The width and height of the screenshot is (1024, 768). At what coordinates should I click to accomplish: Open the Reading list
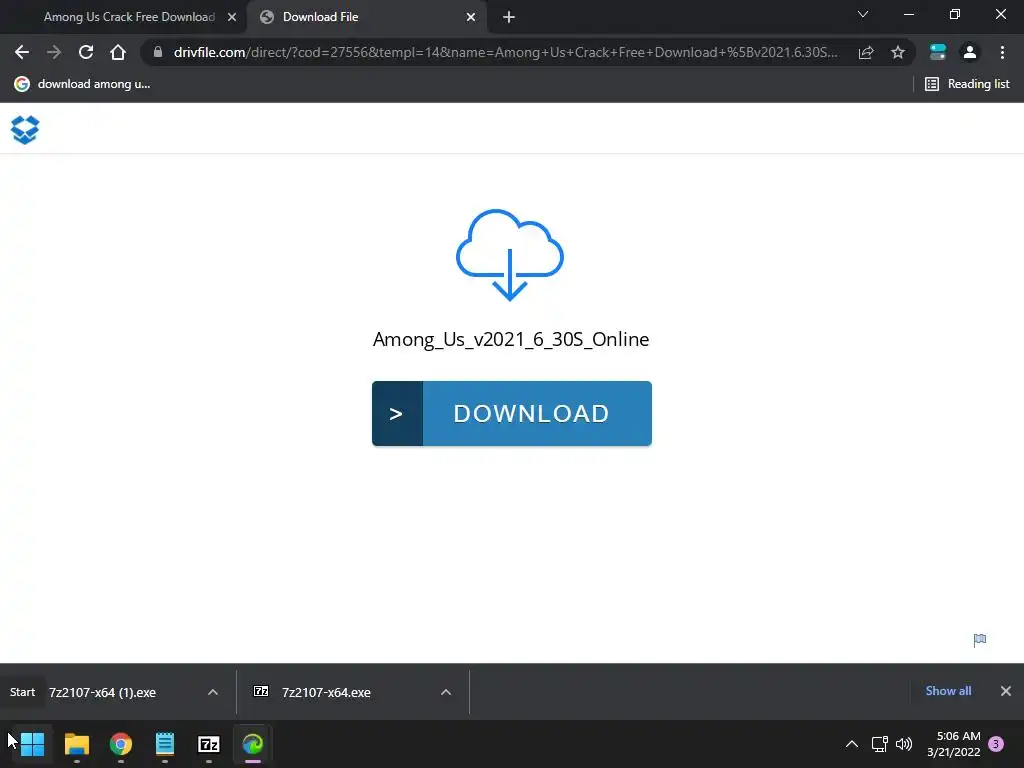point(967,84)
